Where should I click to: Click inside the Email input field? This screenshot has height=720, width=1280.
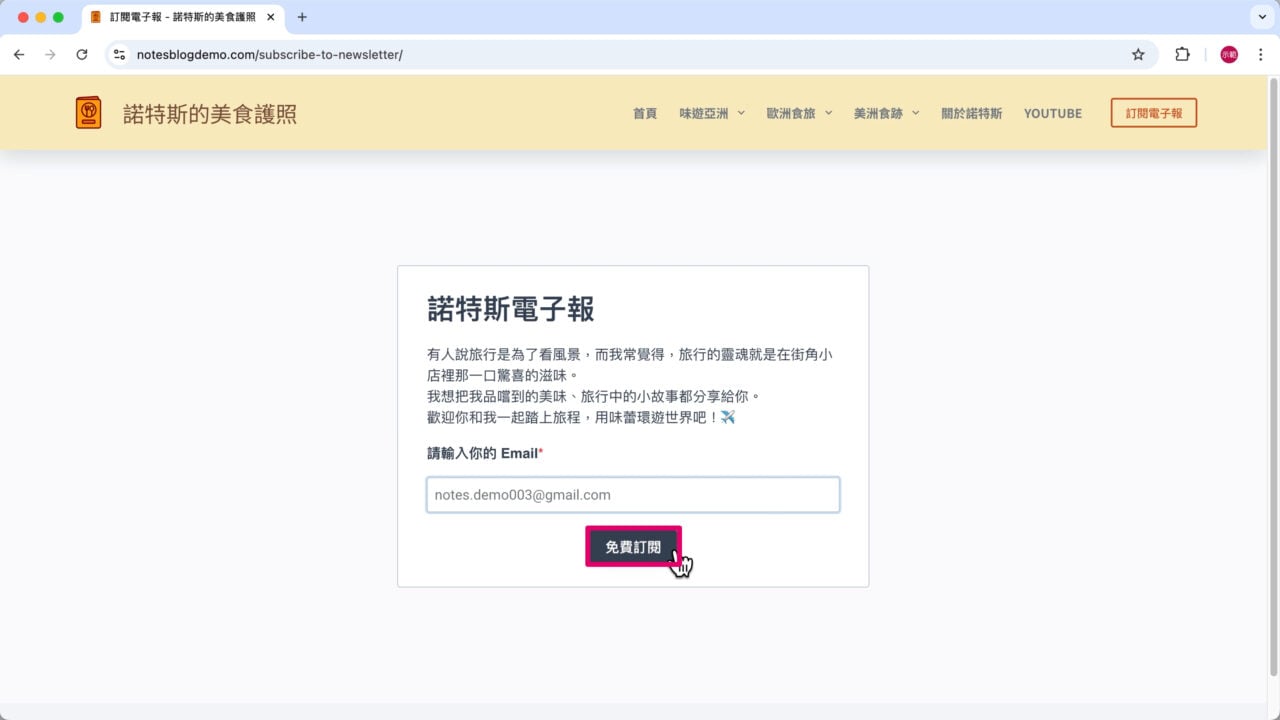[x=632, y=494]
